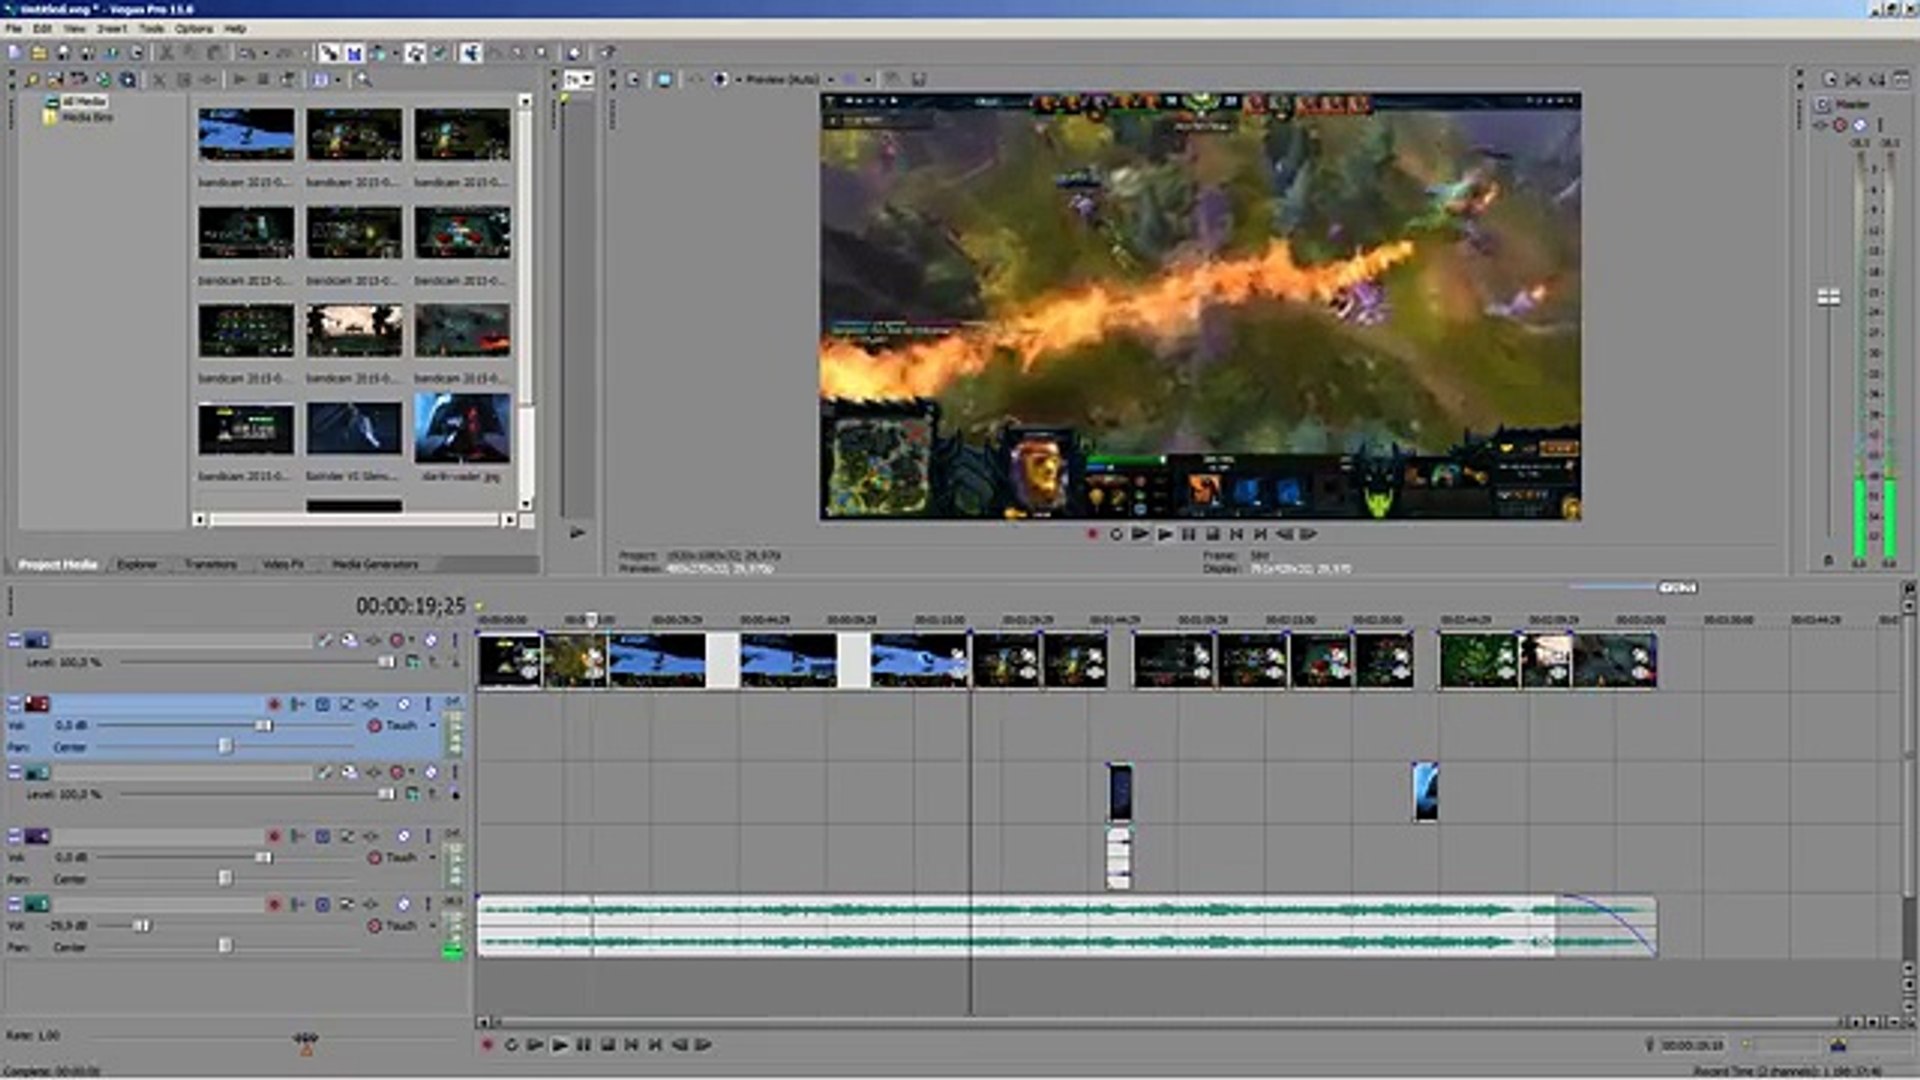Click Stop in the timeline transport bar
The width and height of the screenshot is (1920, 1080).
tap(607, 1045)
